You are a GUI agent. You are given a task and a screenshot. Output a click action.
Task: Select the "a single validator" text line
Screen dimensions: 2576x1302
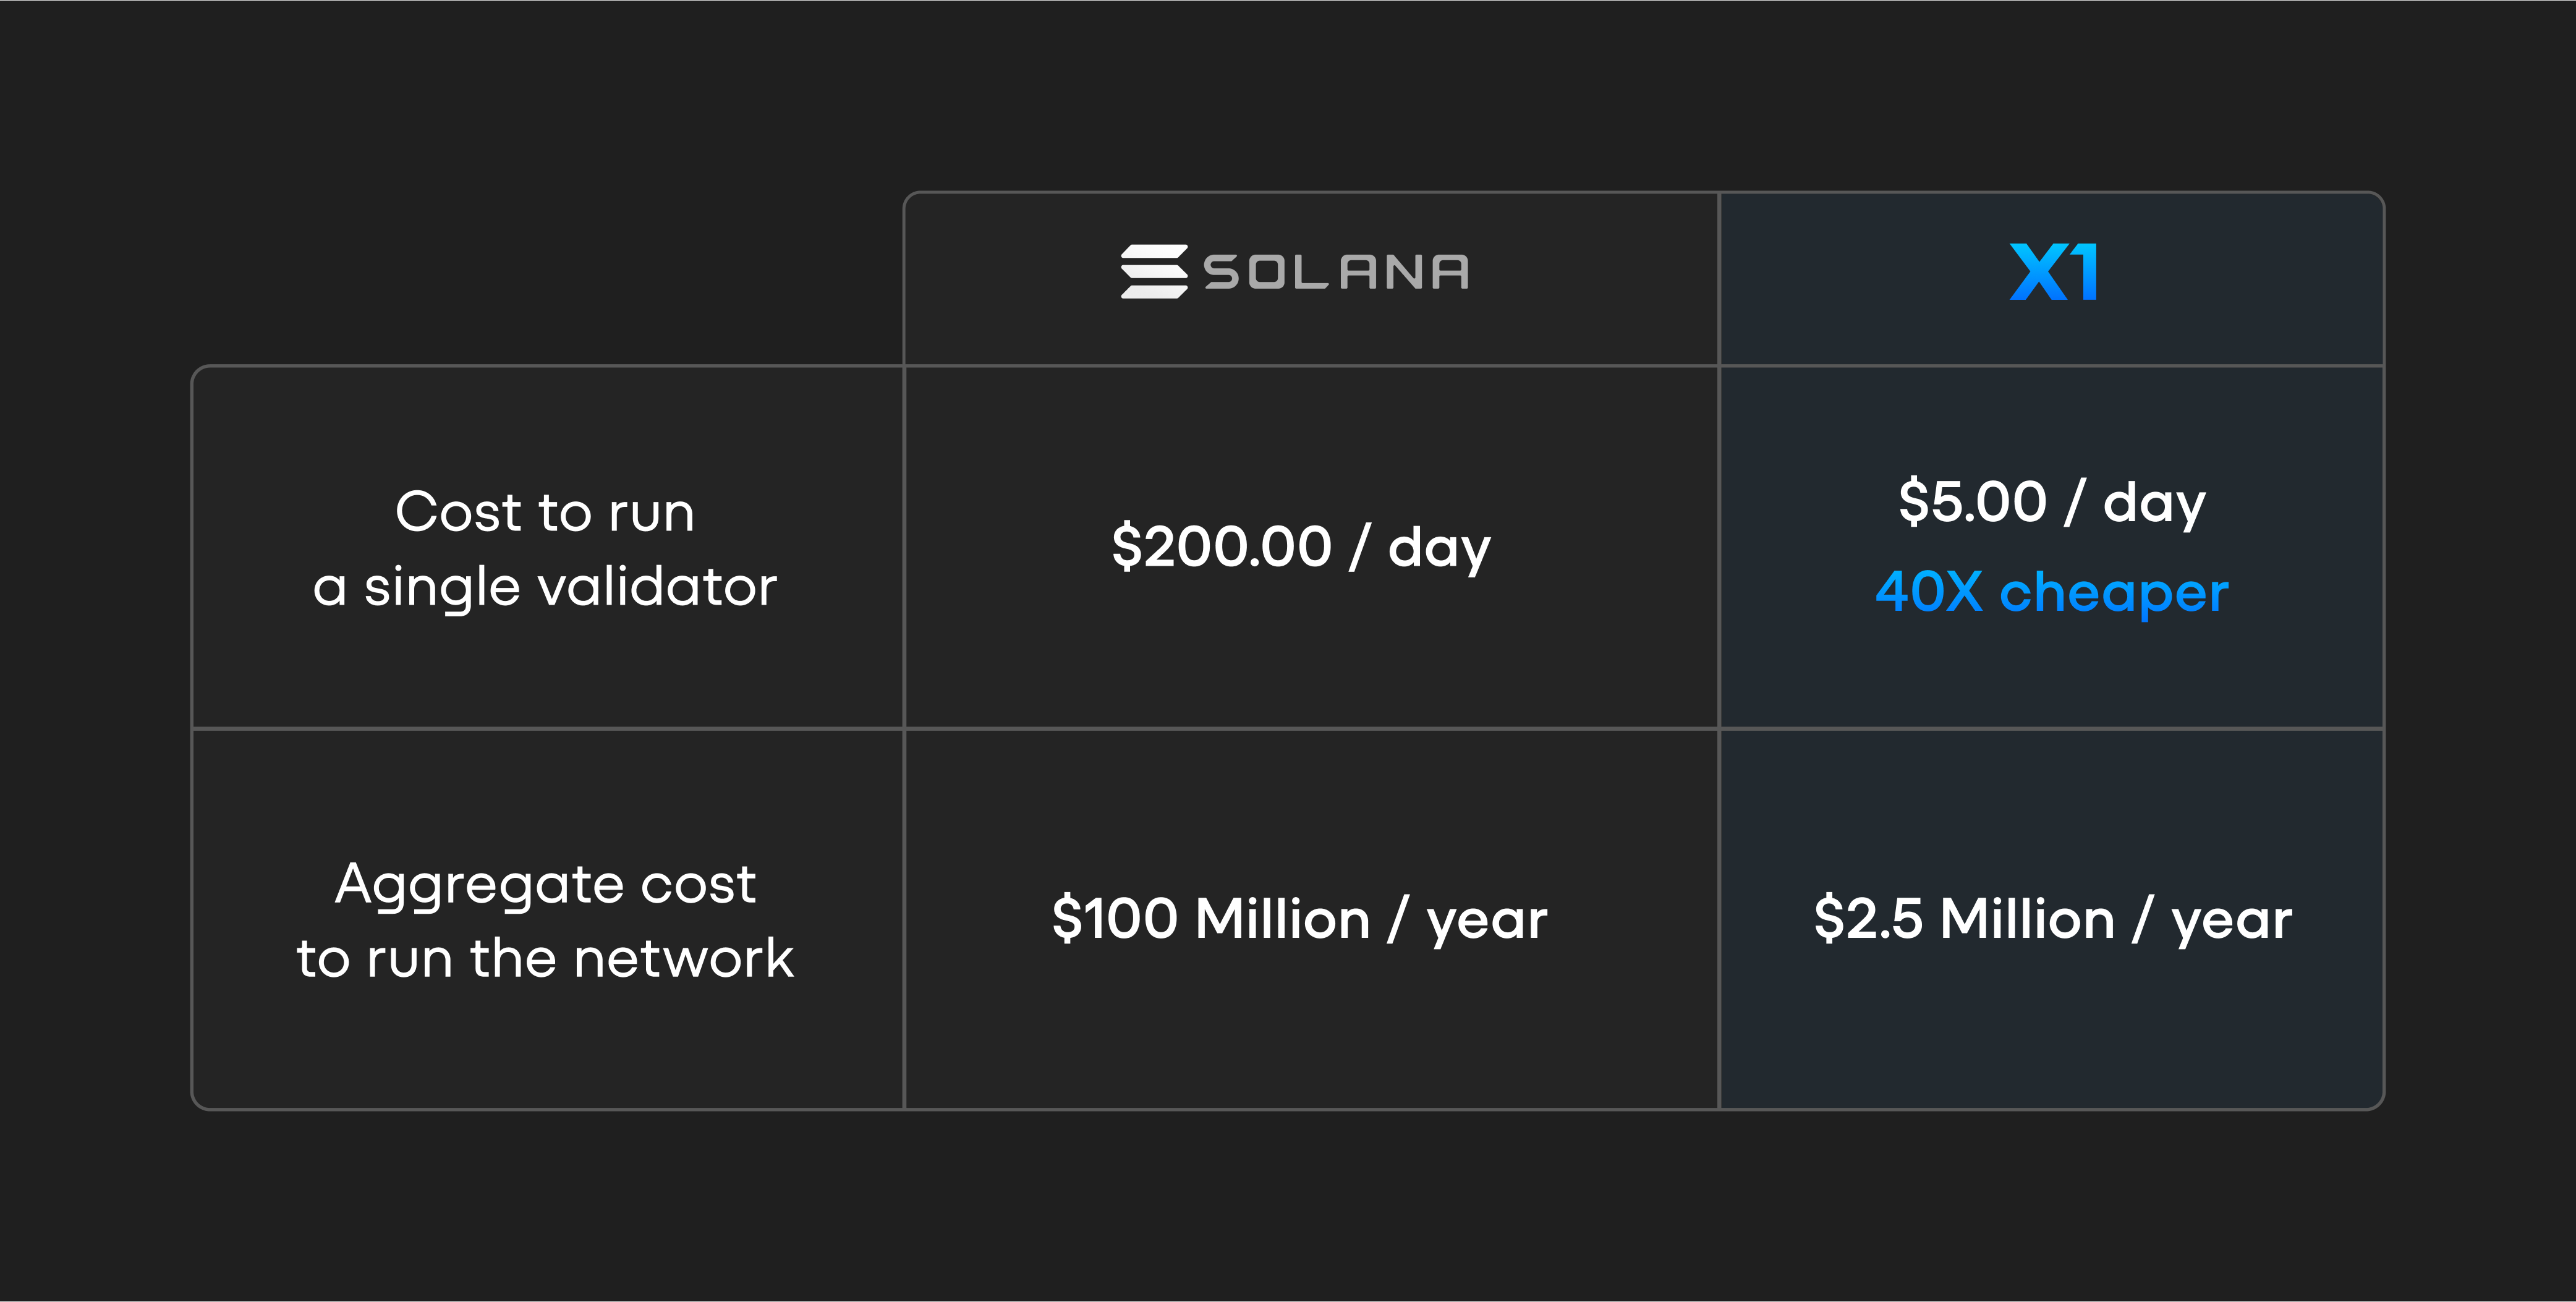pyautogui.click(x=545, y=587)
